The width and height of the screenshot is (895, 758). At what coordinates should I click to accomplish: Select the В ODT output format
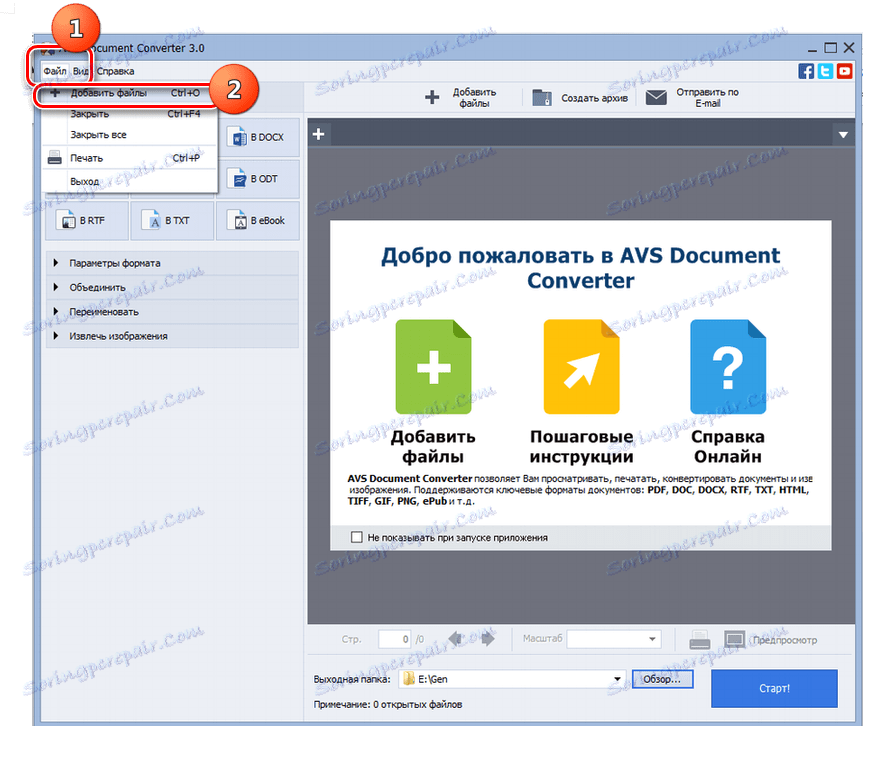[x=259, y=179]
